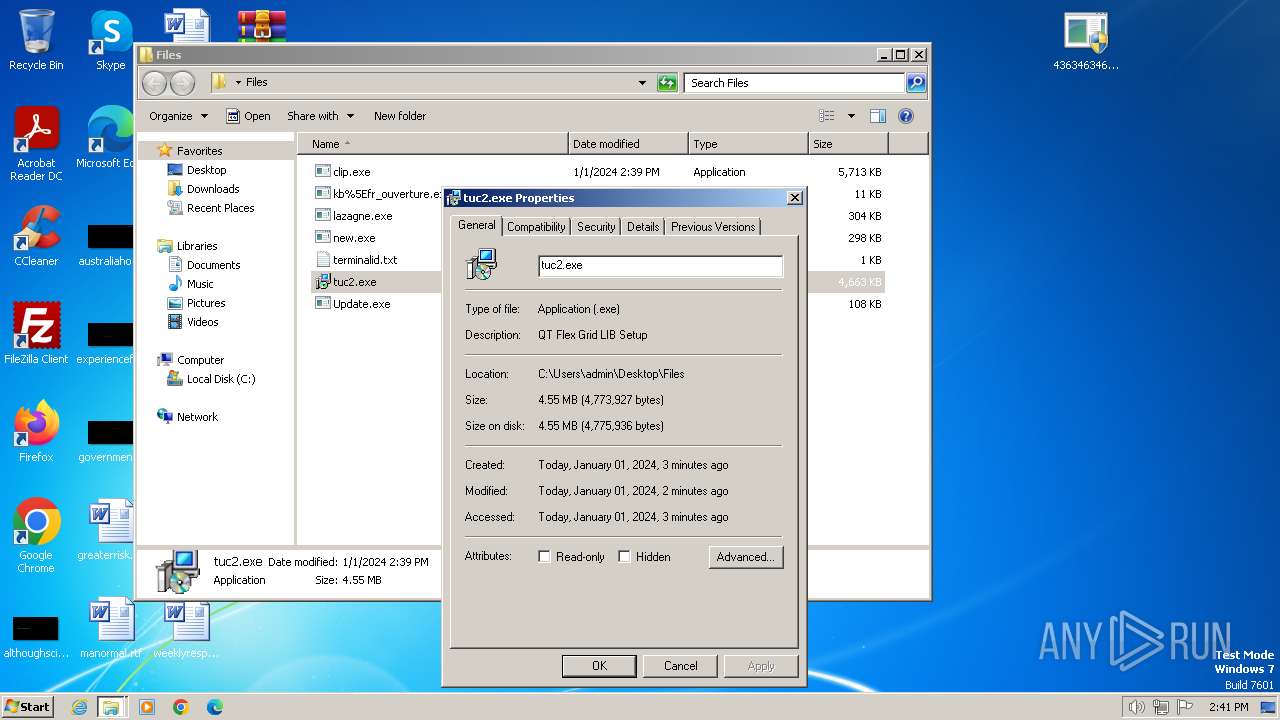Open the manormal.rtf document icon
The width and height of the screenshot is (1280, 720).
pyautogui.click(x=110, y=629)
